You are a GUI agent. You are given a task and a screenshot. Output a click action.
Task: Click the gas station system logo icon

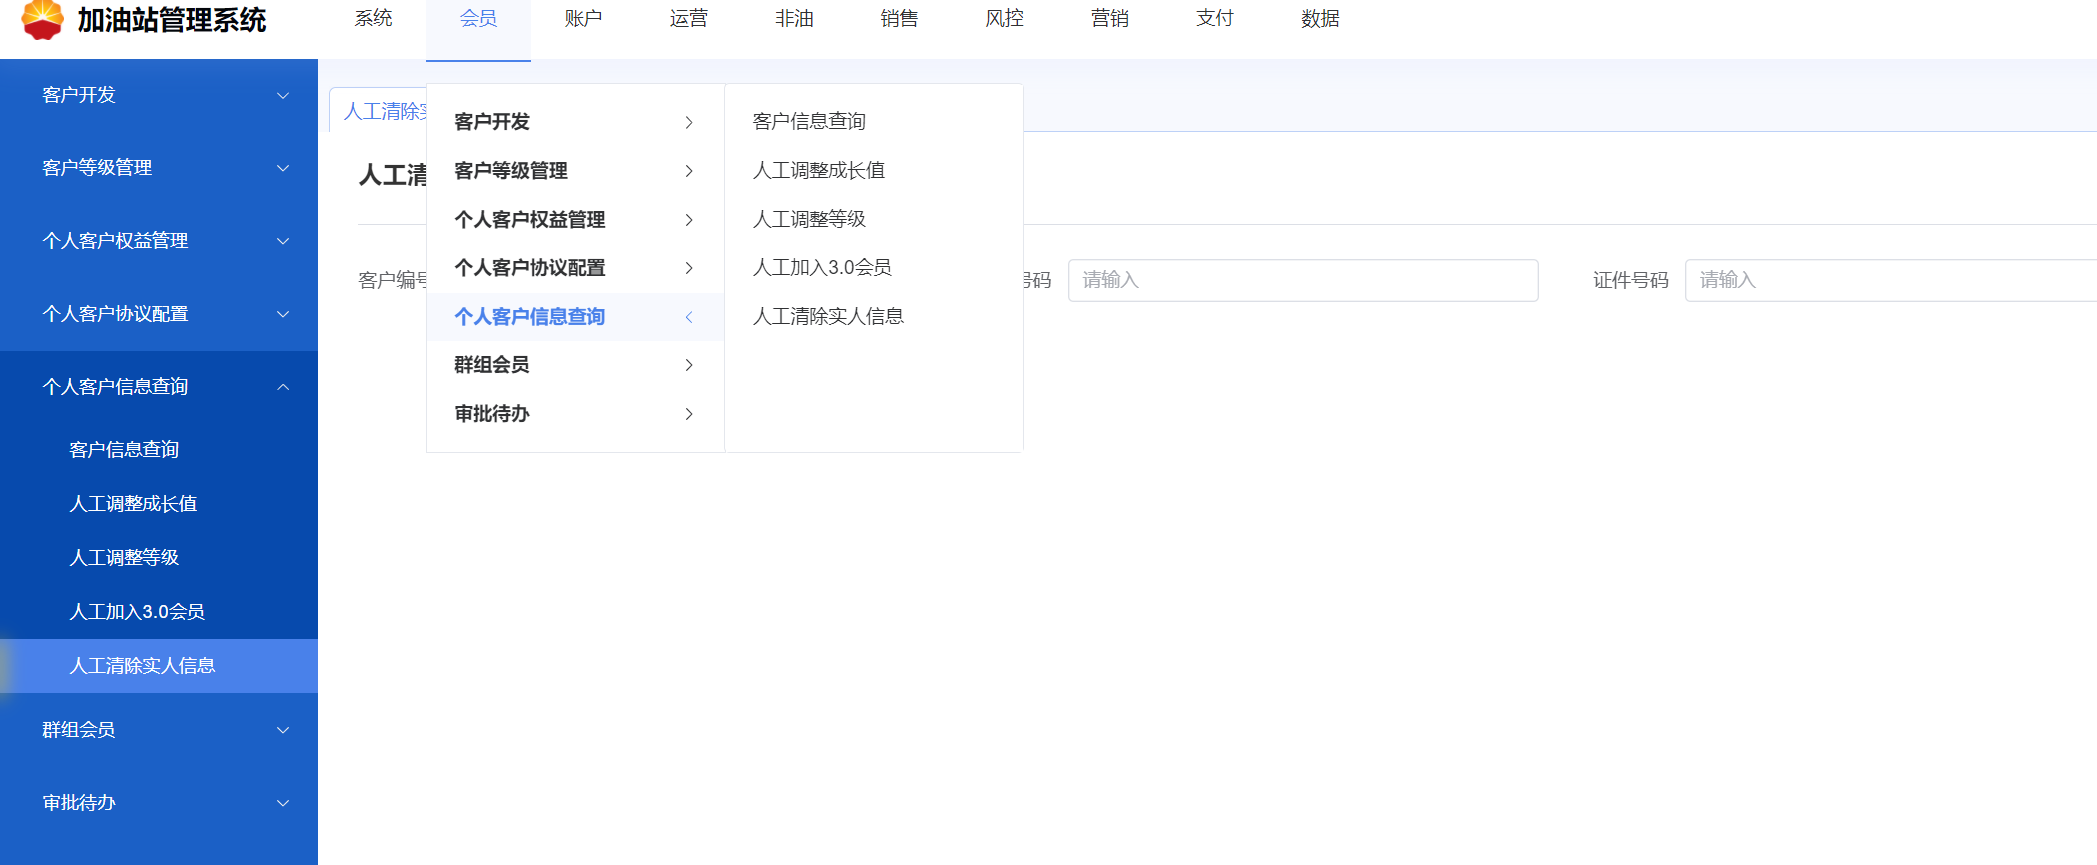tap(42, 19)
